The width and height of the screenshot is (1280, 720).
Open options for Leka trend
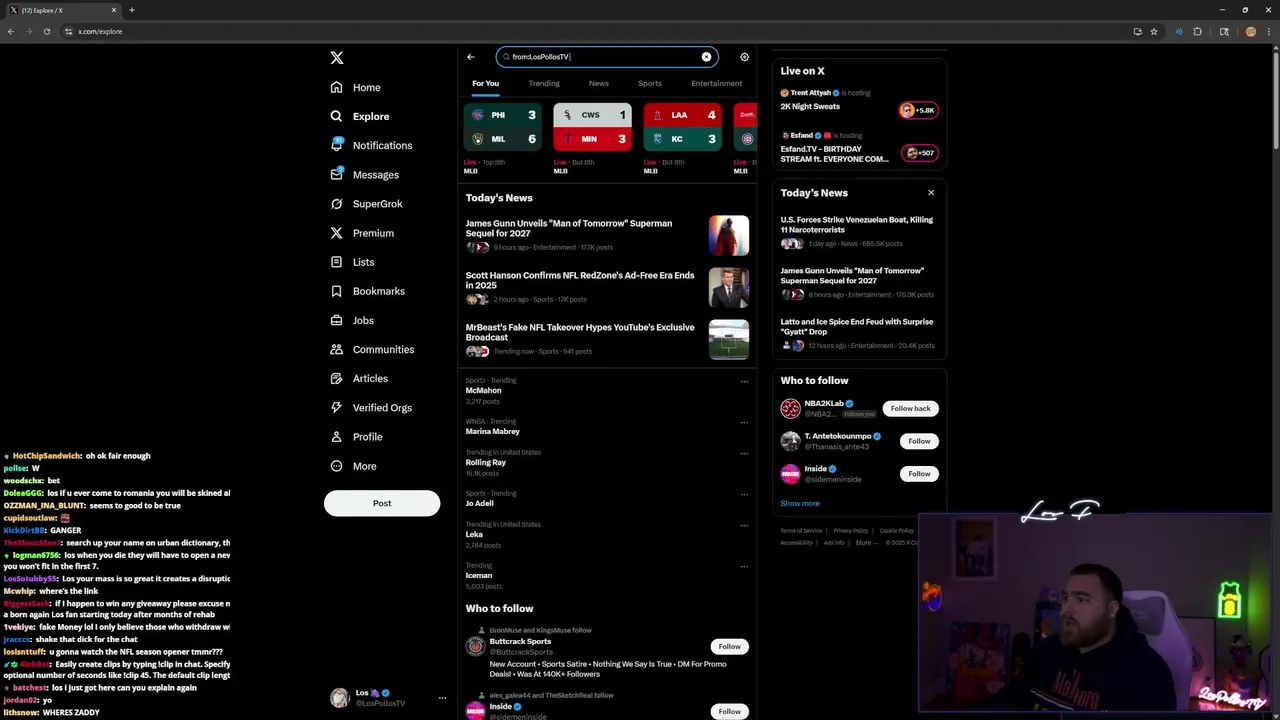[744, 525]
